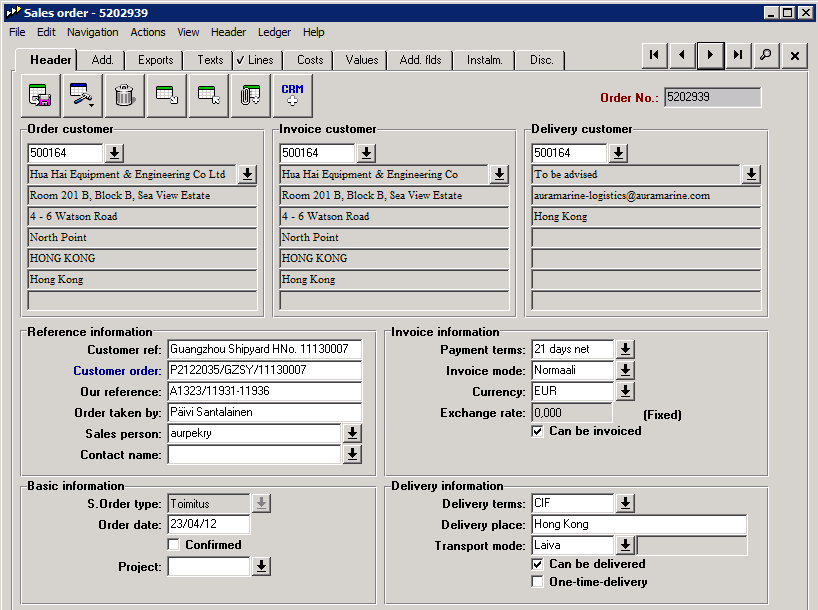Viewport: 818px width, 610px height.
Task: Open the Navigation menu
Action: pos(93,32)
